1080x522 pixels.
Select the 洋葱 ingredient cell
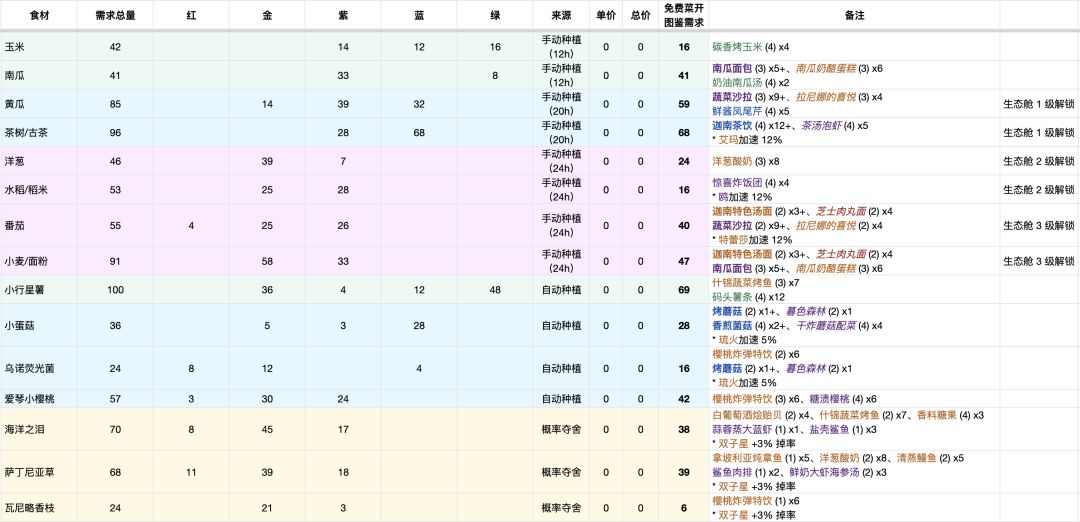click(x=39, y=161)
